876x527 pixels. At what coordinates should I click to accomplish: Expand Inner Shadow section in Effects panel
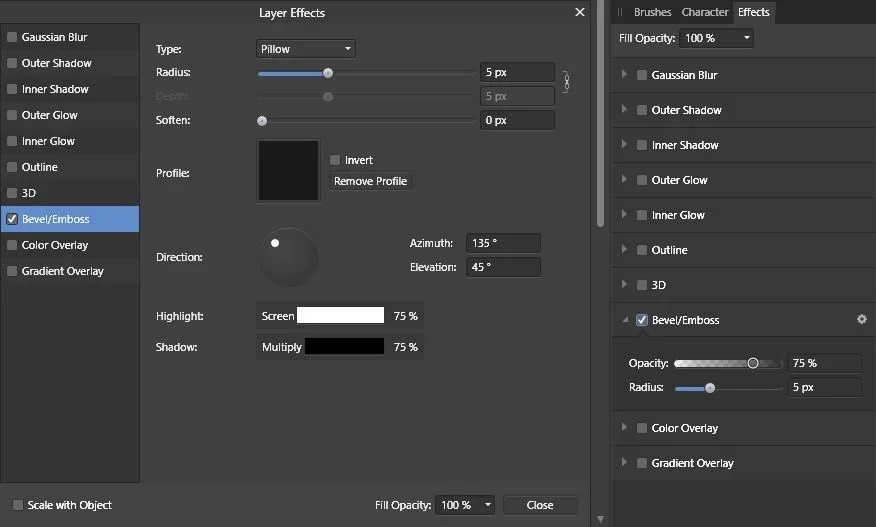pyautogui.click(x=624, y=144)
